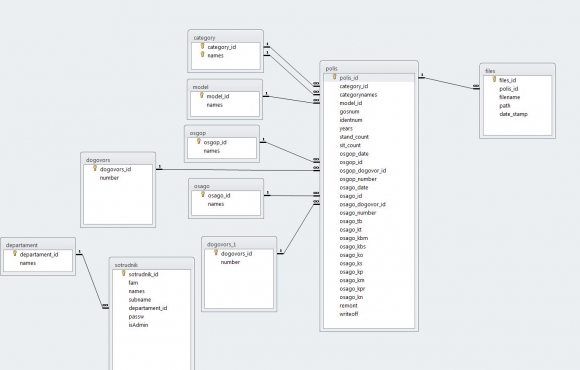This screenshot has height=370, width=580.
Task: Select the number field in dogovors table
Action: pyautogui.click(x=109, y=178)
